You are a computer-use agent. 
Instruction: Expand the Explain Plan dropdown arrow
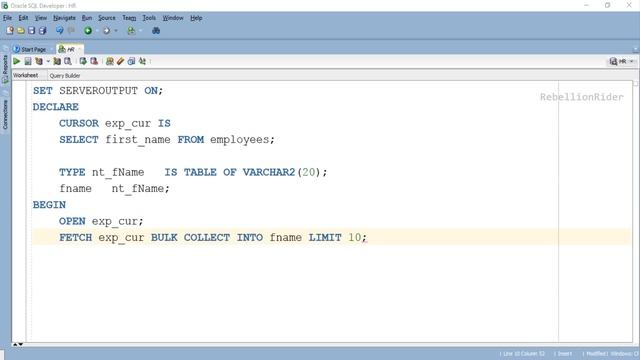point(48,61)
